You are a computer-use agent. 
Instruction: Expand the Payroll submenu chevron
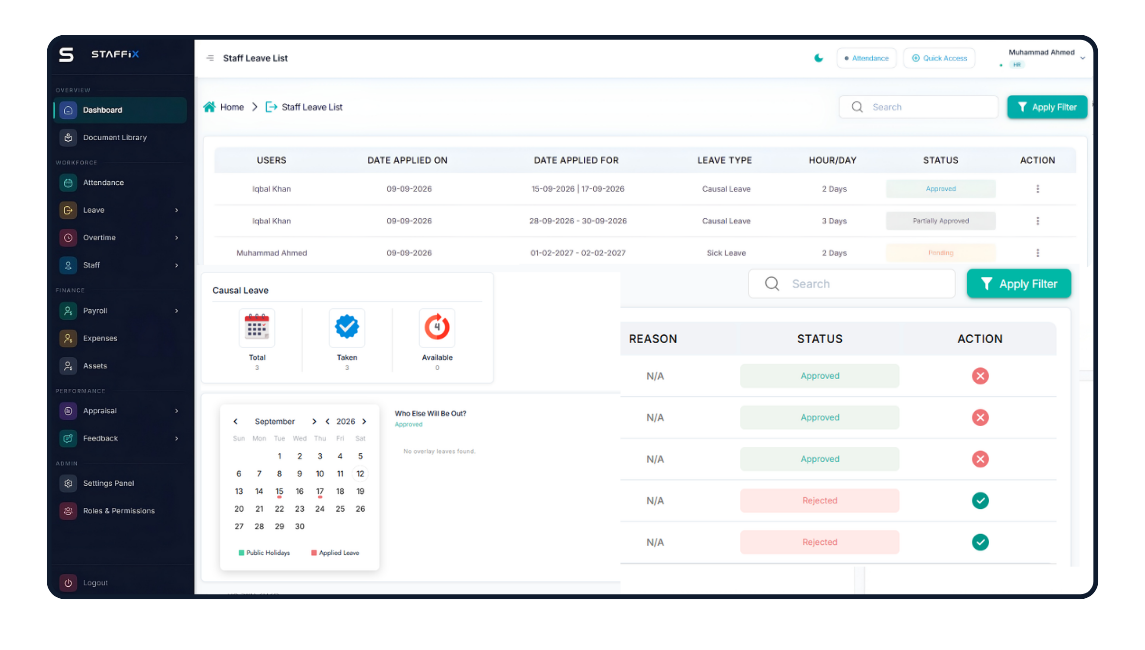pos(177,311)
